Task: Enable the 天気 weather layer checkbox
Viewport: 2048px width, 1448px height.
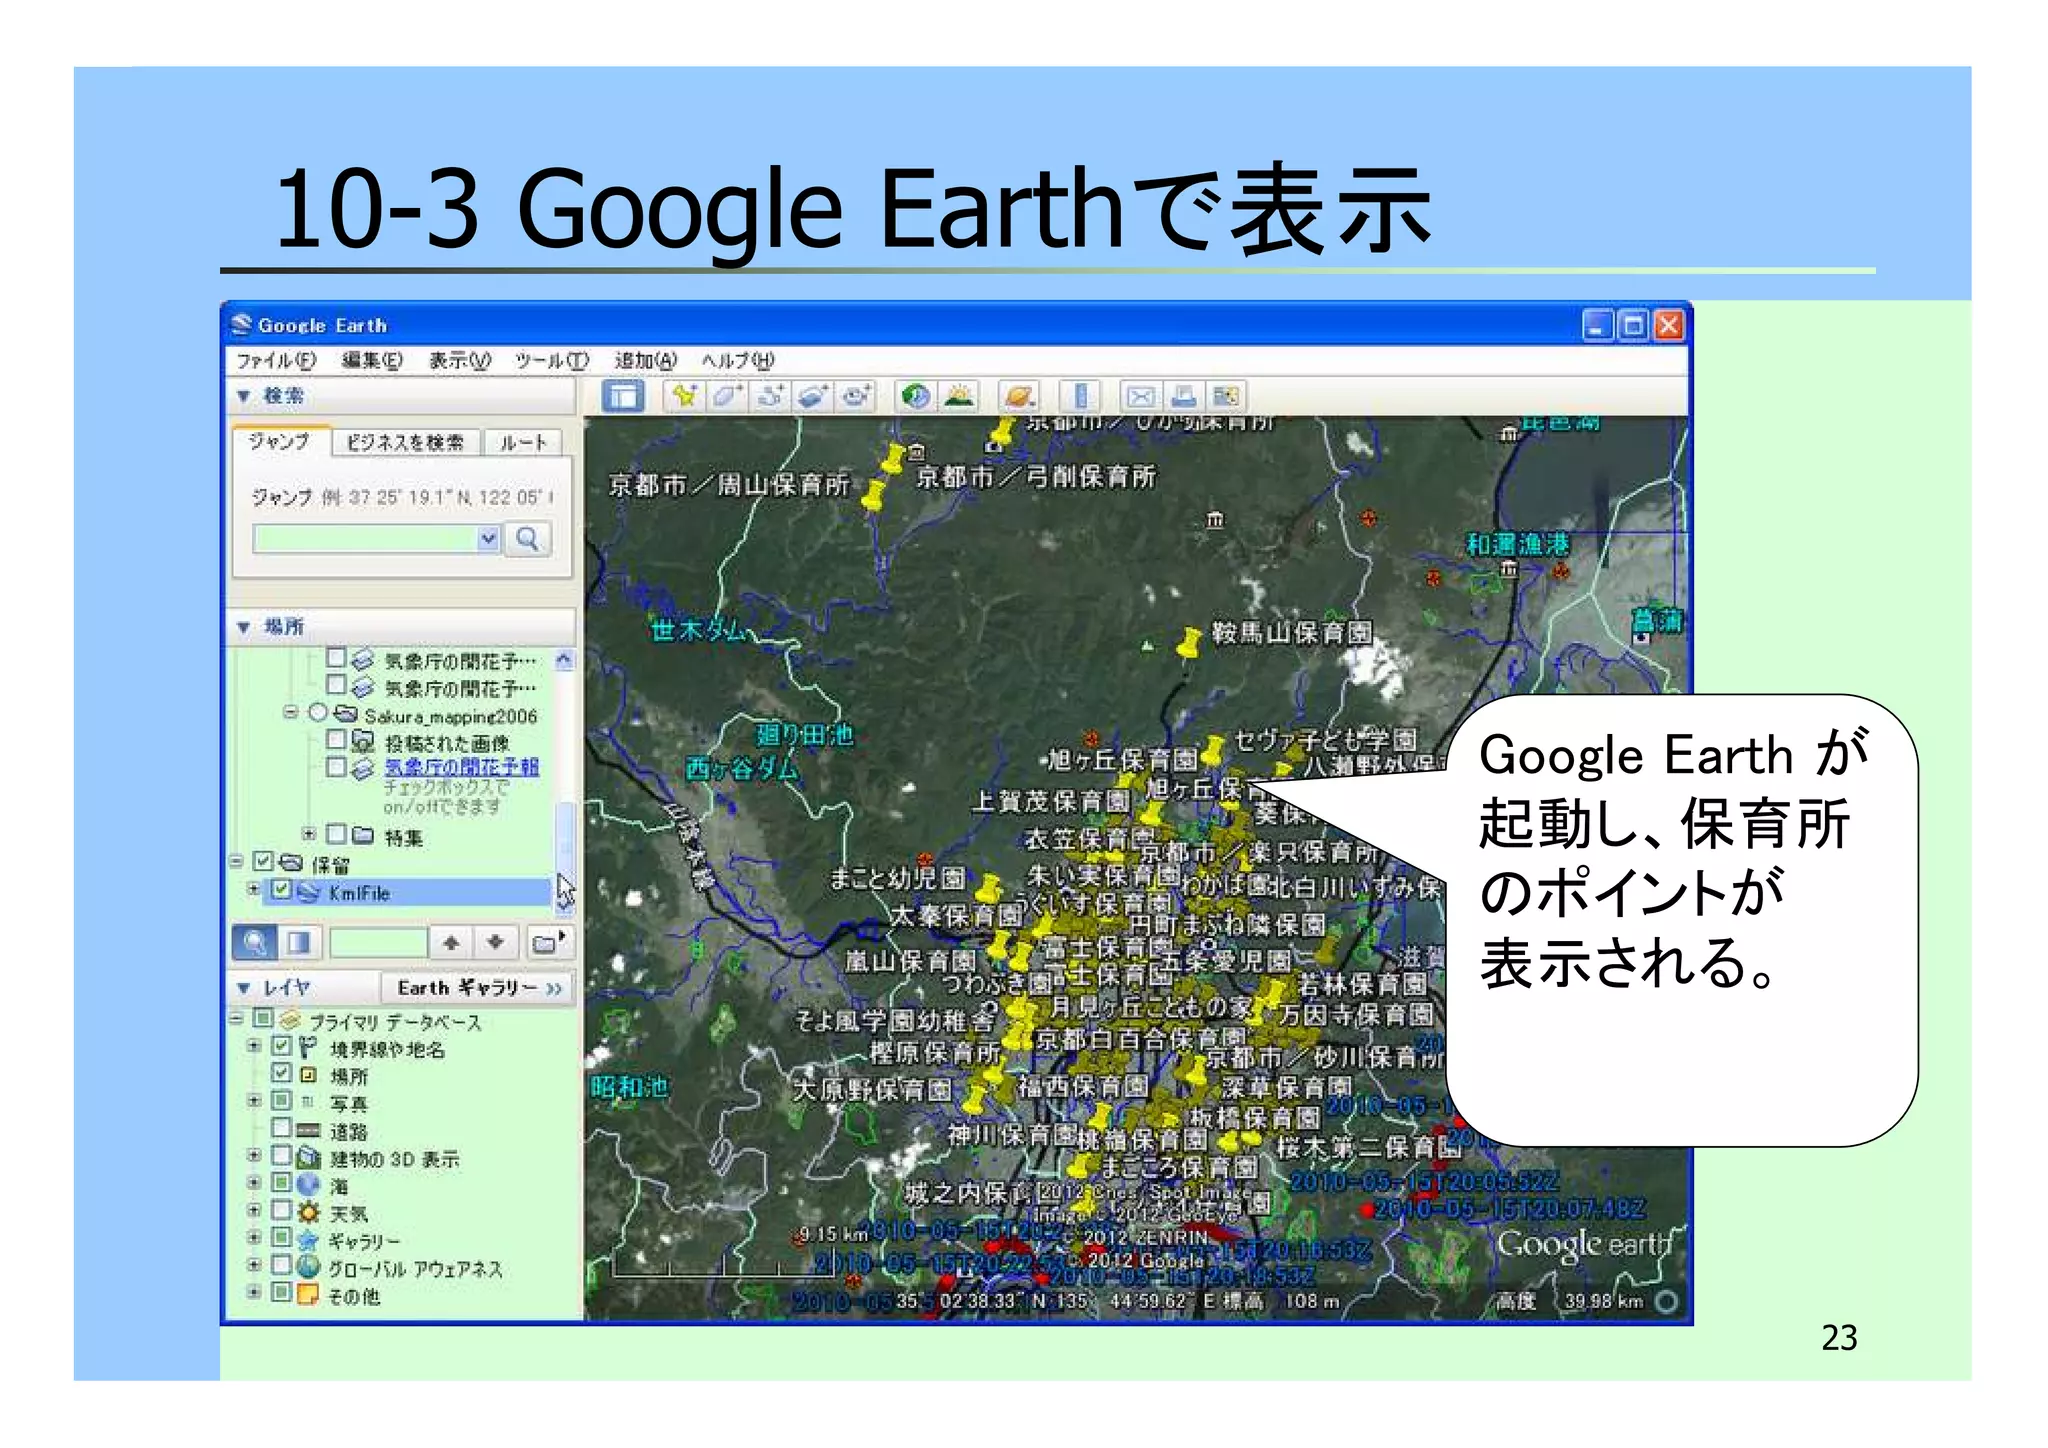Action: coord(281,1211)
